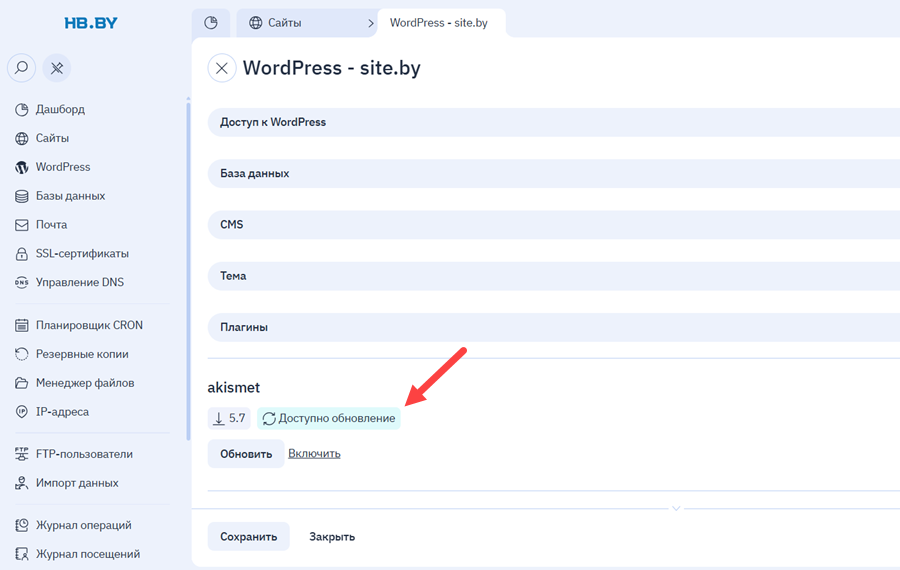The width and height of the screenshot is (900, 570).
Task: Open SSL-сертификаты in the sidebar
Action: coord(82,254)
